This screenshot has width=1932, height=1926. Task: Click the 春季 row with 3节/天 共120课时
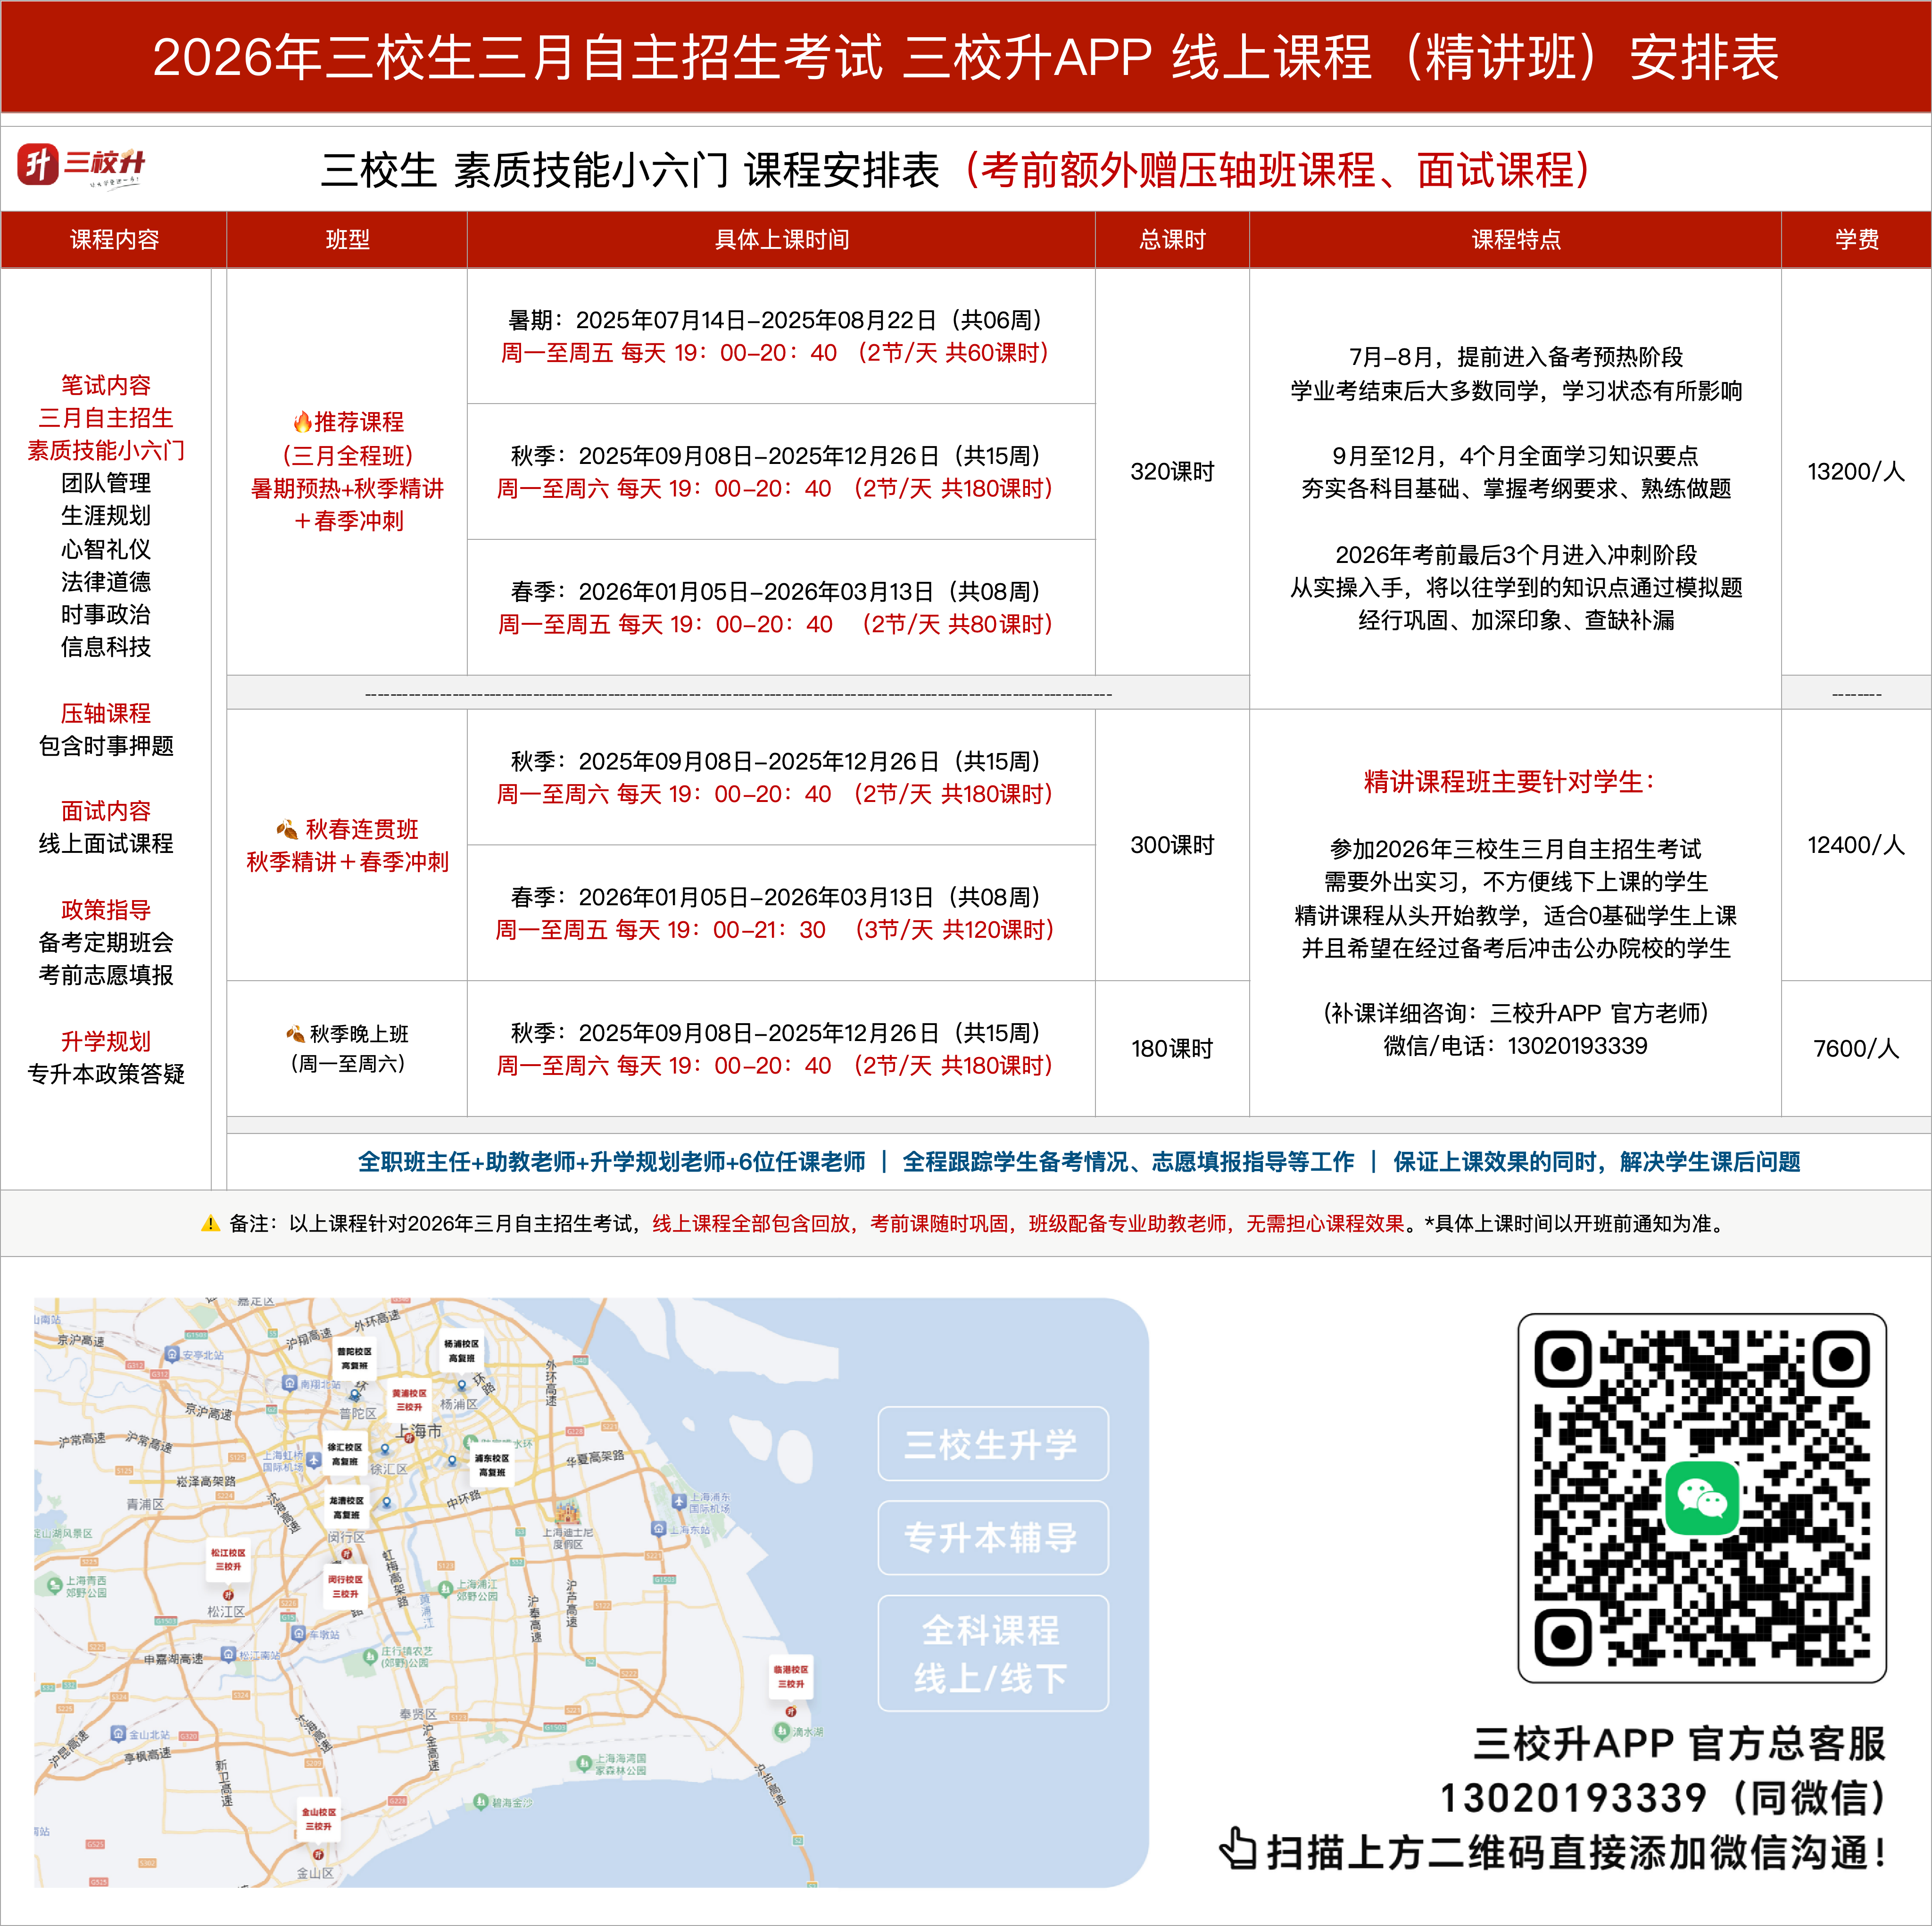coord(781,913)
